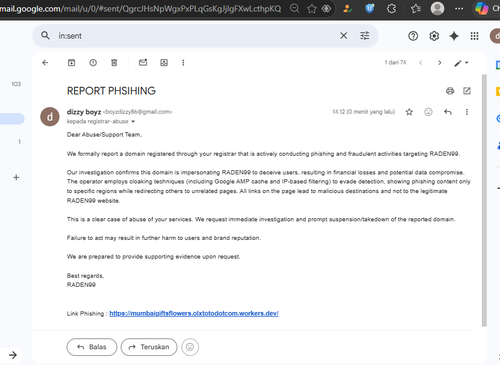This screenshot has height=365, width=500.
Task: Bookmark this page with the star icon
Action: [312, 8]
